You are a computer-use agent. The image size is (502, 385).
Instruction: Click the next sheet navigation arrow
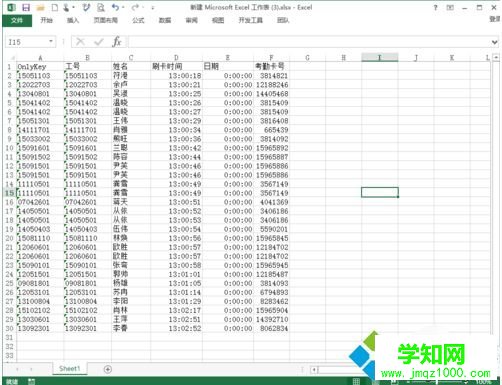(31, 369)
